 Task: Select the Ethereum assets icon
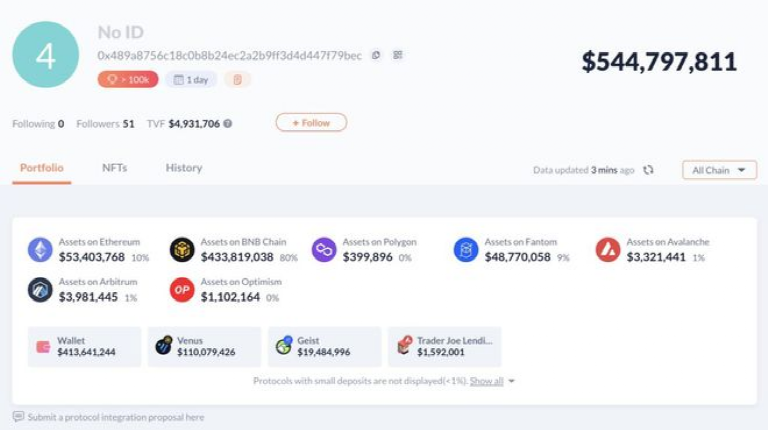pos(40,249)
